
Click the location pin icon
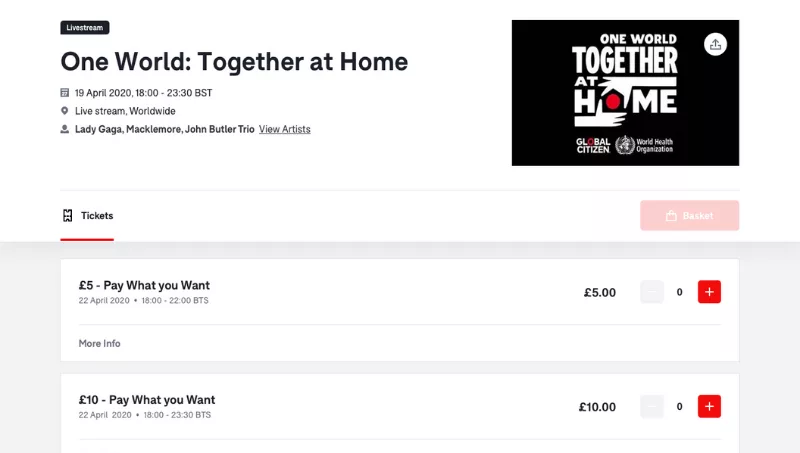coord(65,111)
